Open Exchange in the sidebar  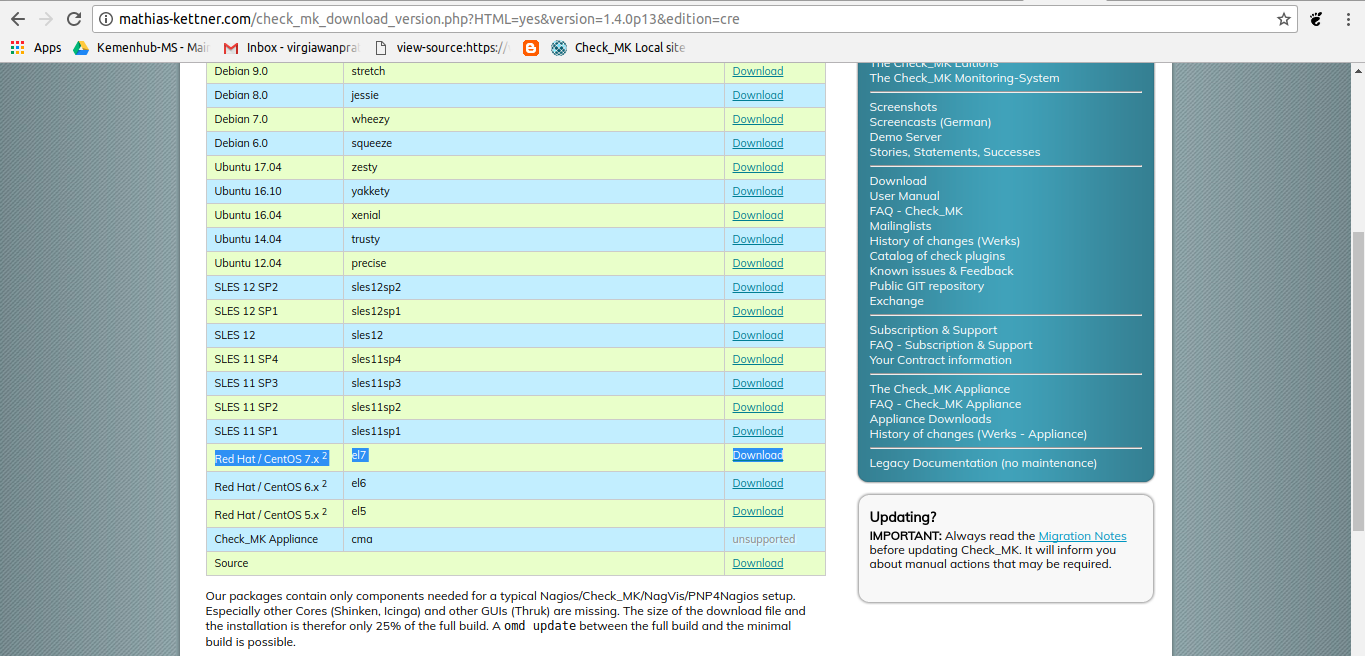pos(896,301)
